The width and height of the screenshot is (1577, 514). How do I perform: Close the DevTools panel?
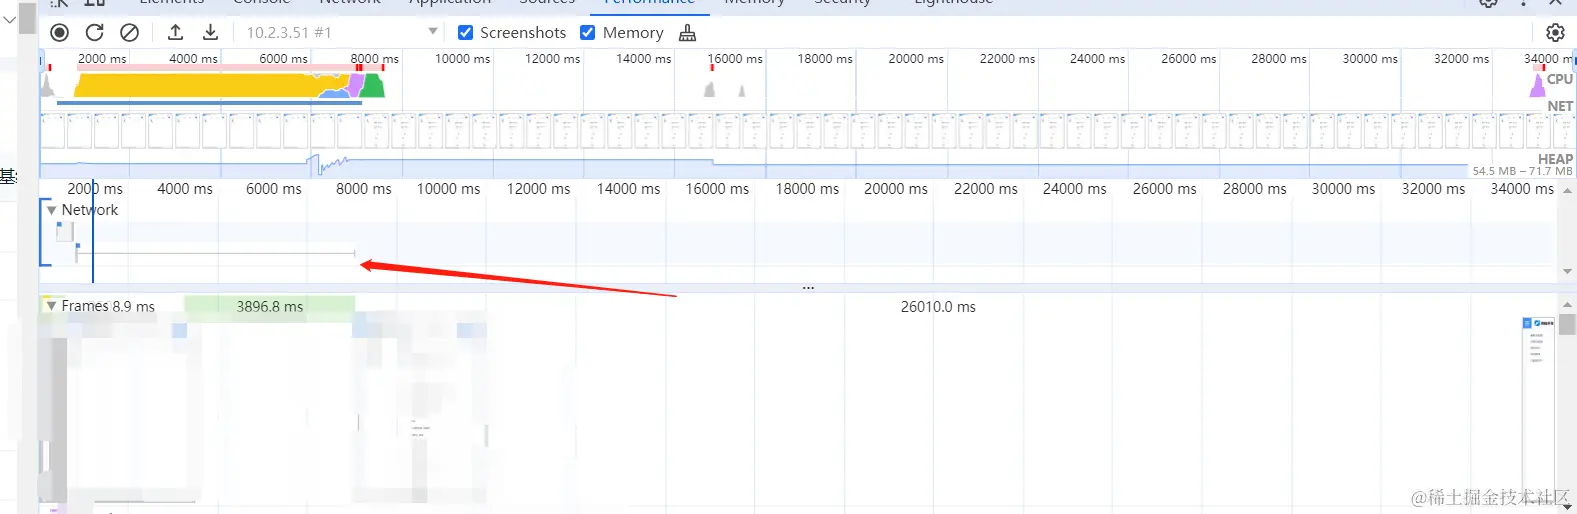(1555, 3)
